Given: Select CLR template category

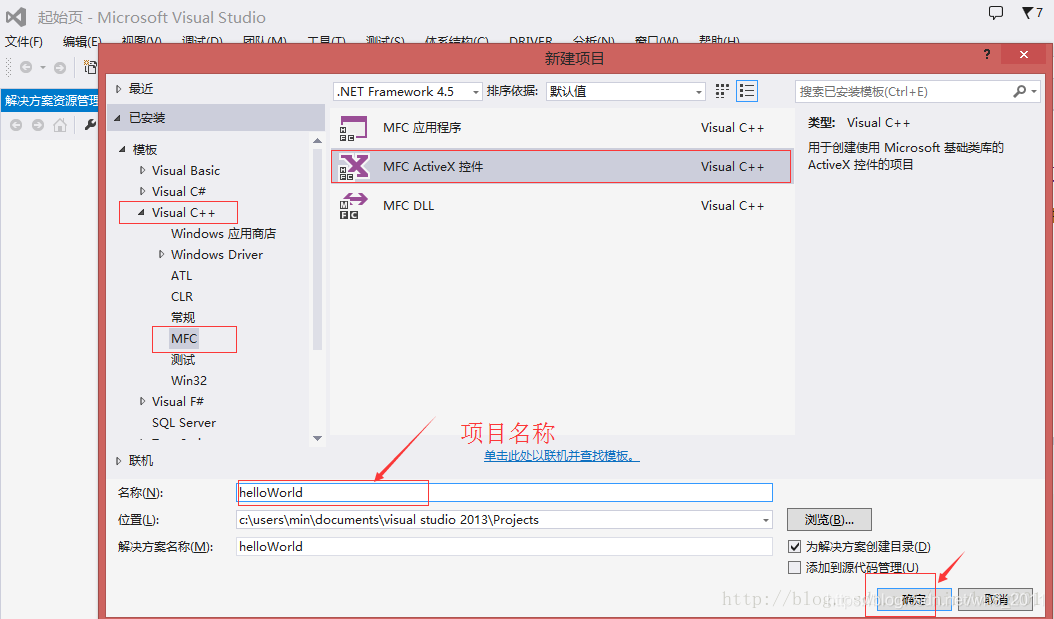Looking at the screenshot, I should 181,296.
